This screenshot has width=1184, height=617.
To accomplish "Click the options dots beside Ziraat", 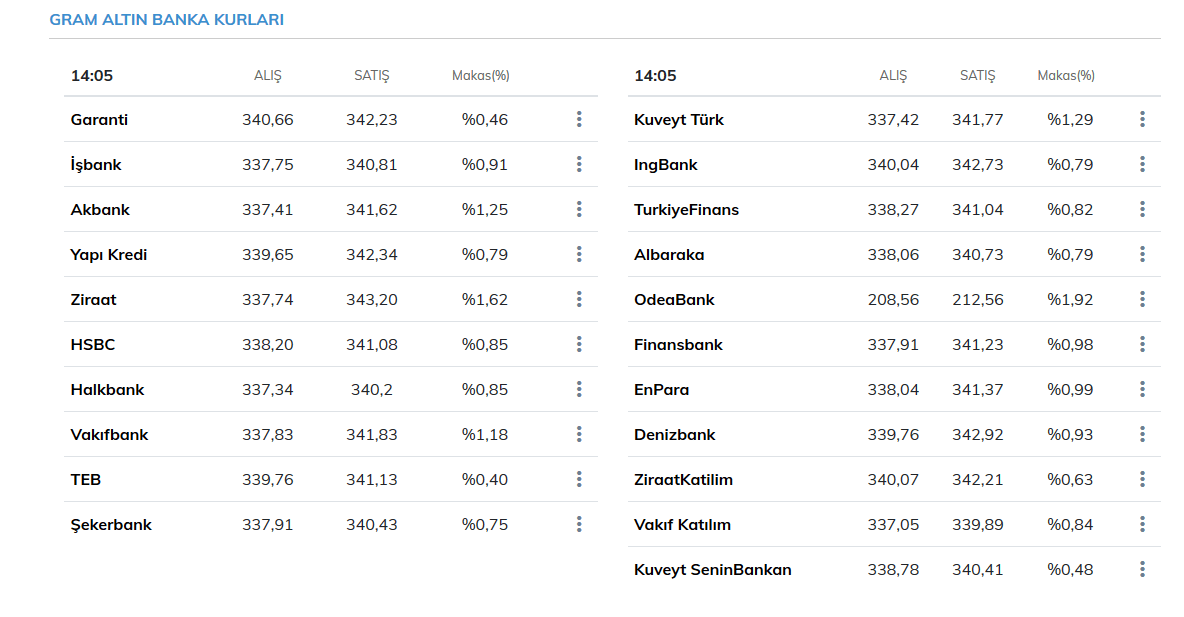I will 579,299.
